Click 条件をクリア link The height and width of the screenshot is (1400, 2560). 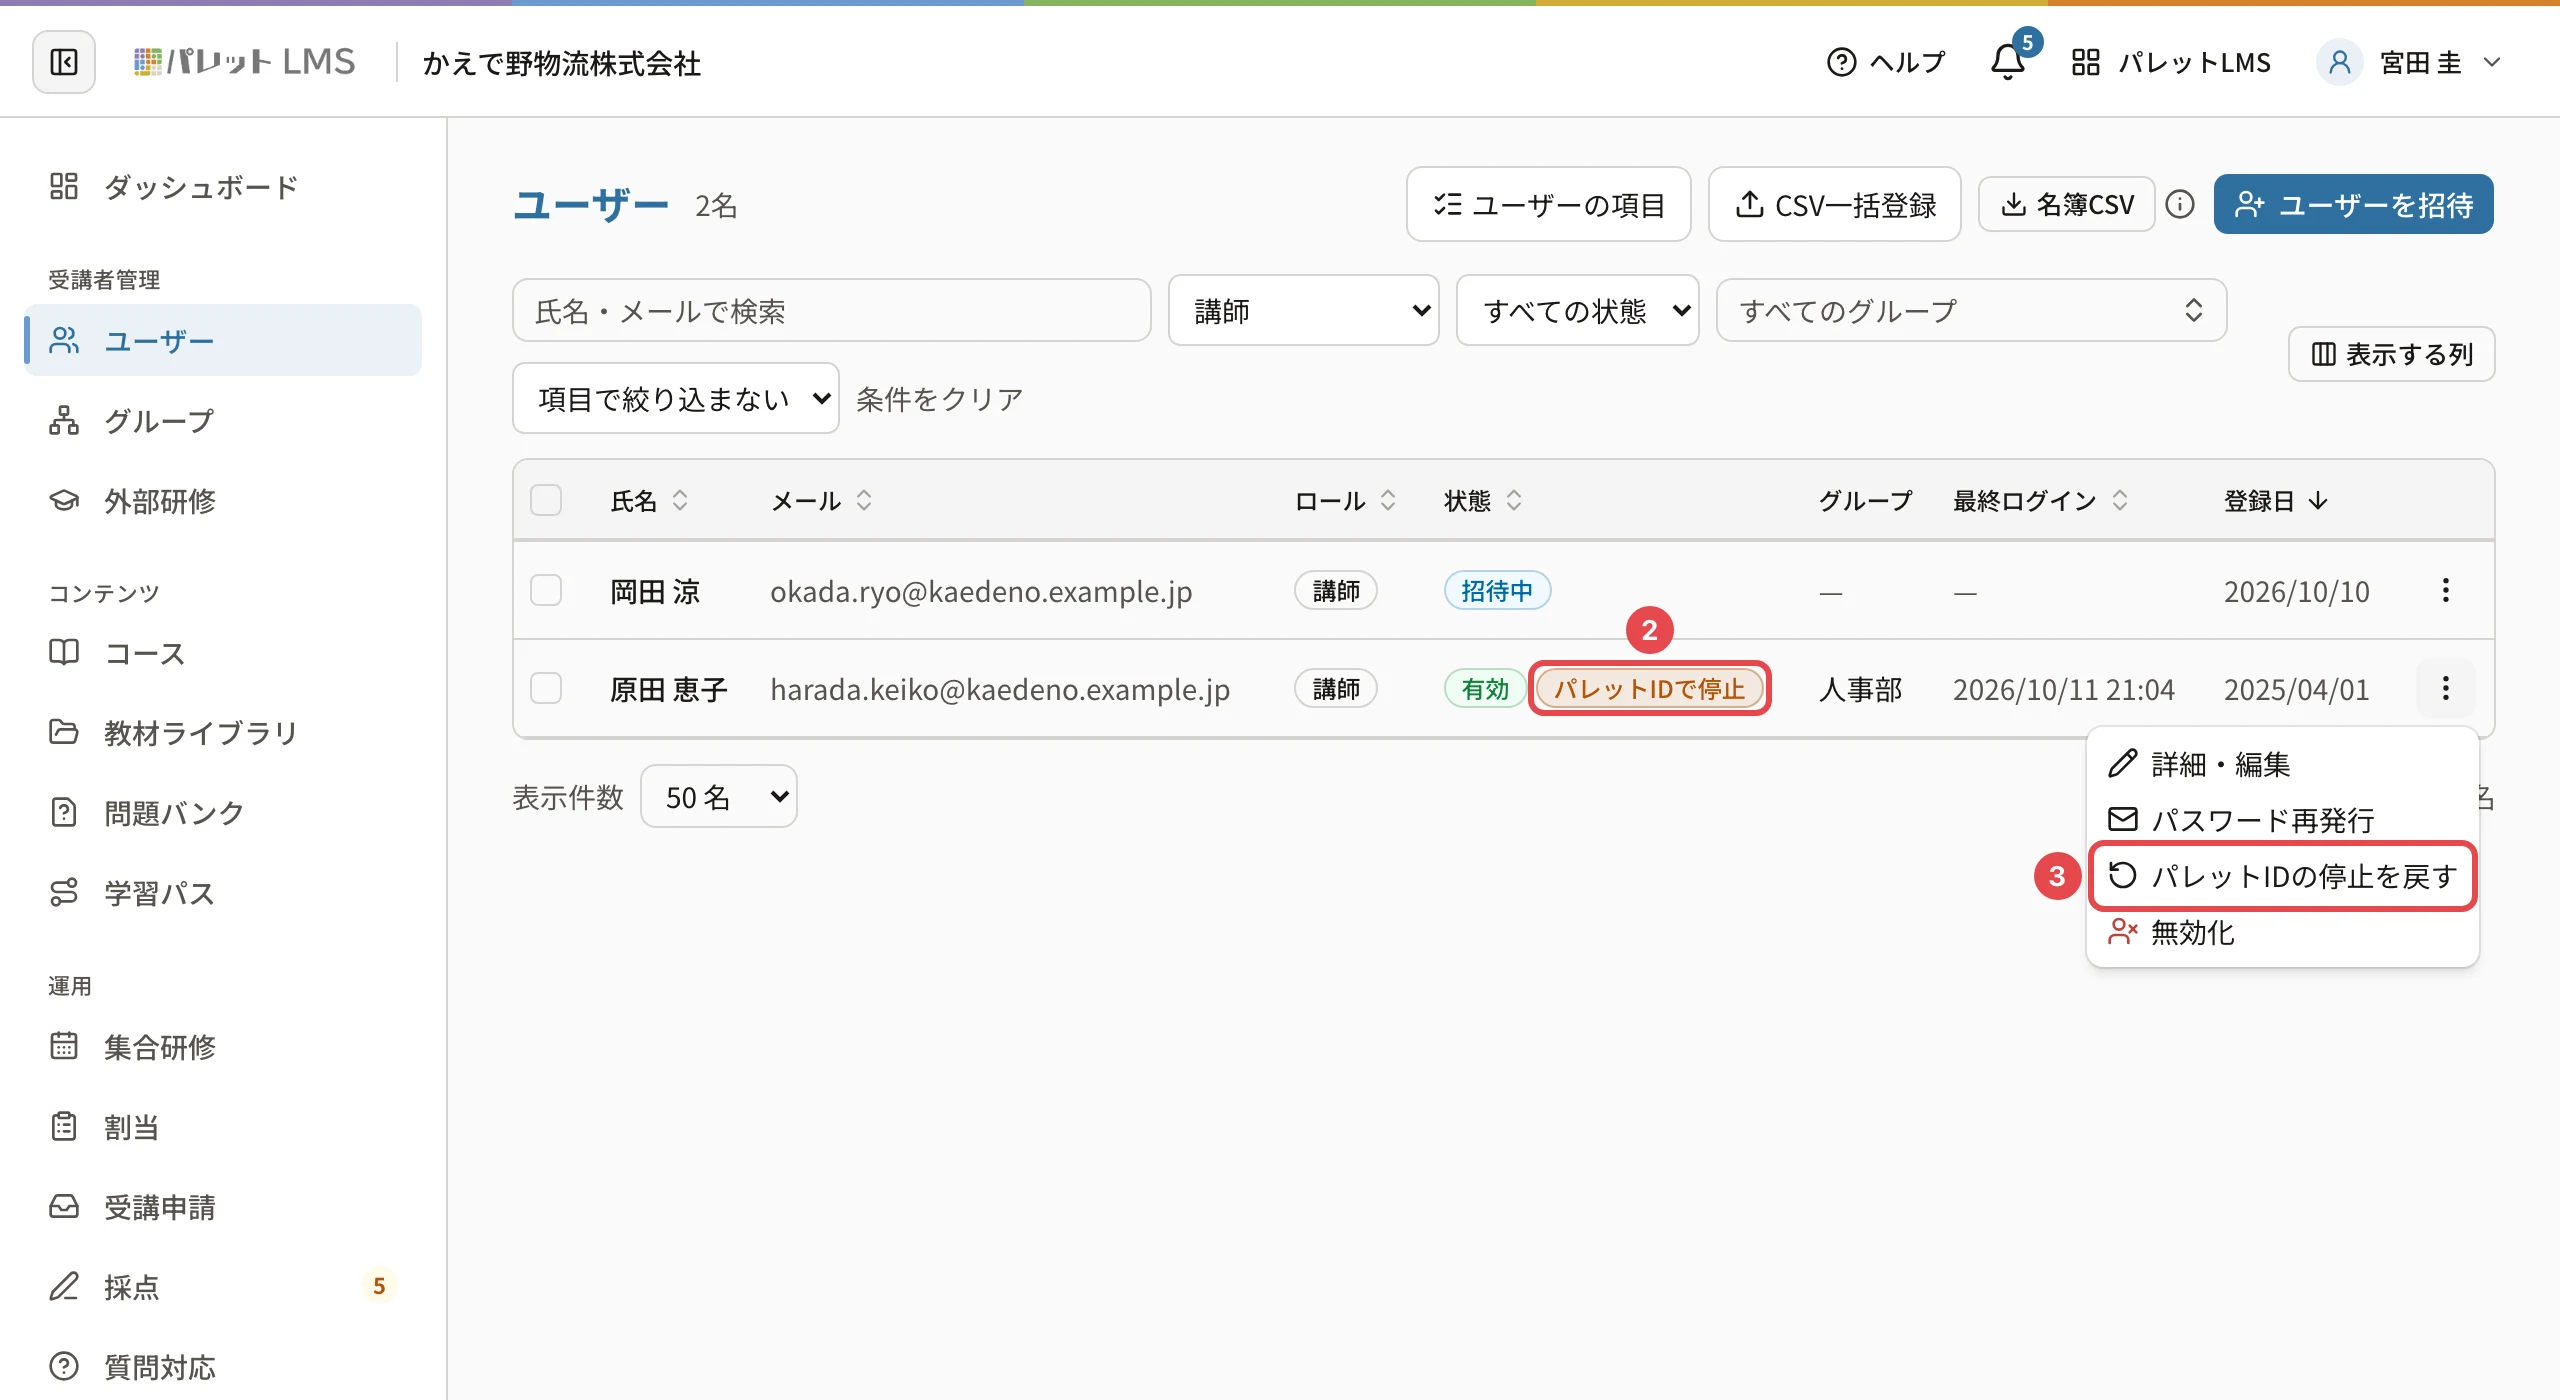[x=940, y=398]
